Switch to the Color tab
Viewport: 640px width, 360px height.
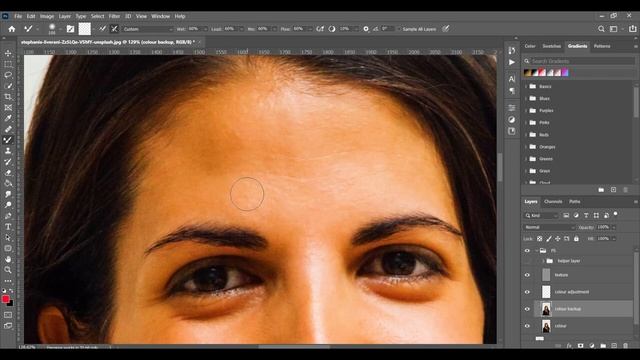pos(530,46)
